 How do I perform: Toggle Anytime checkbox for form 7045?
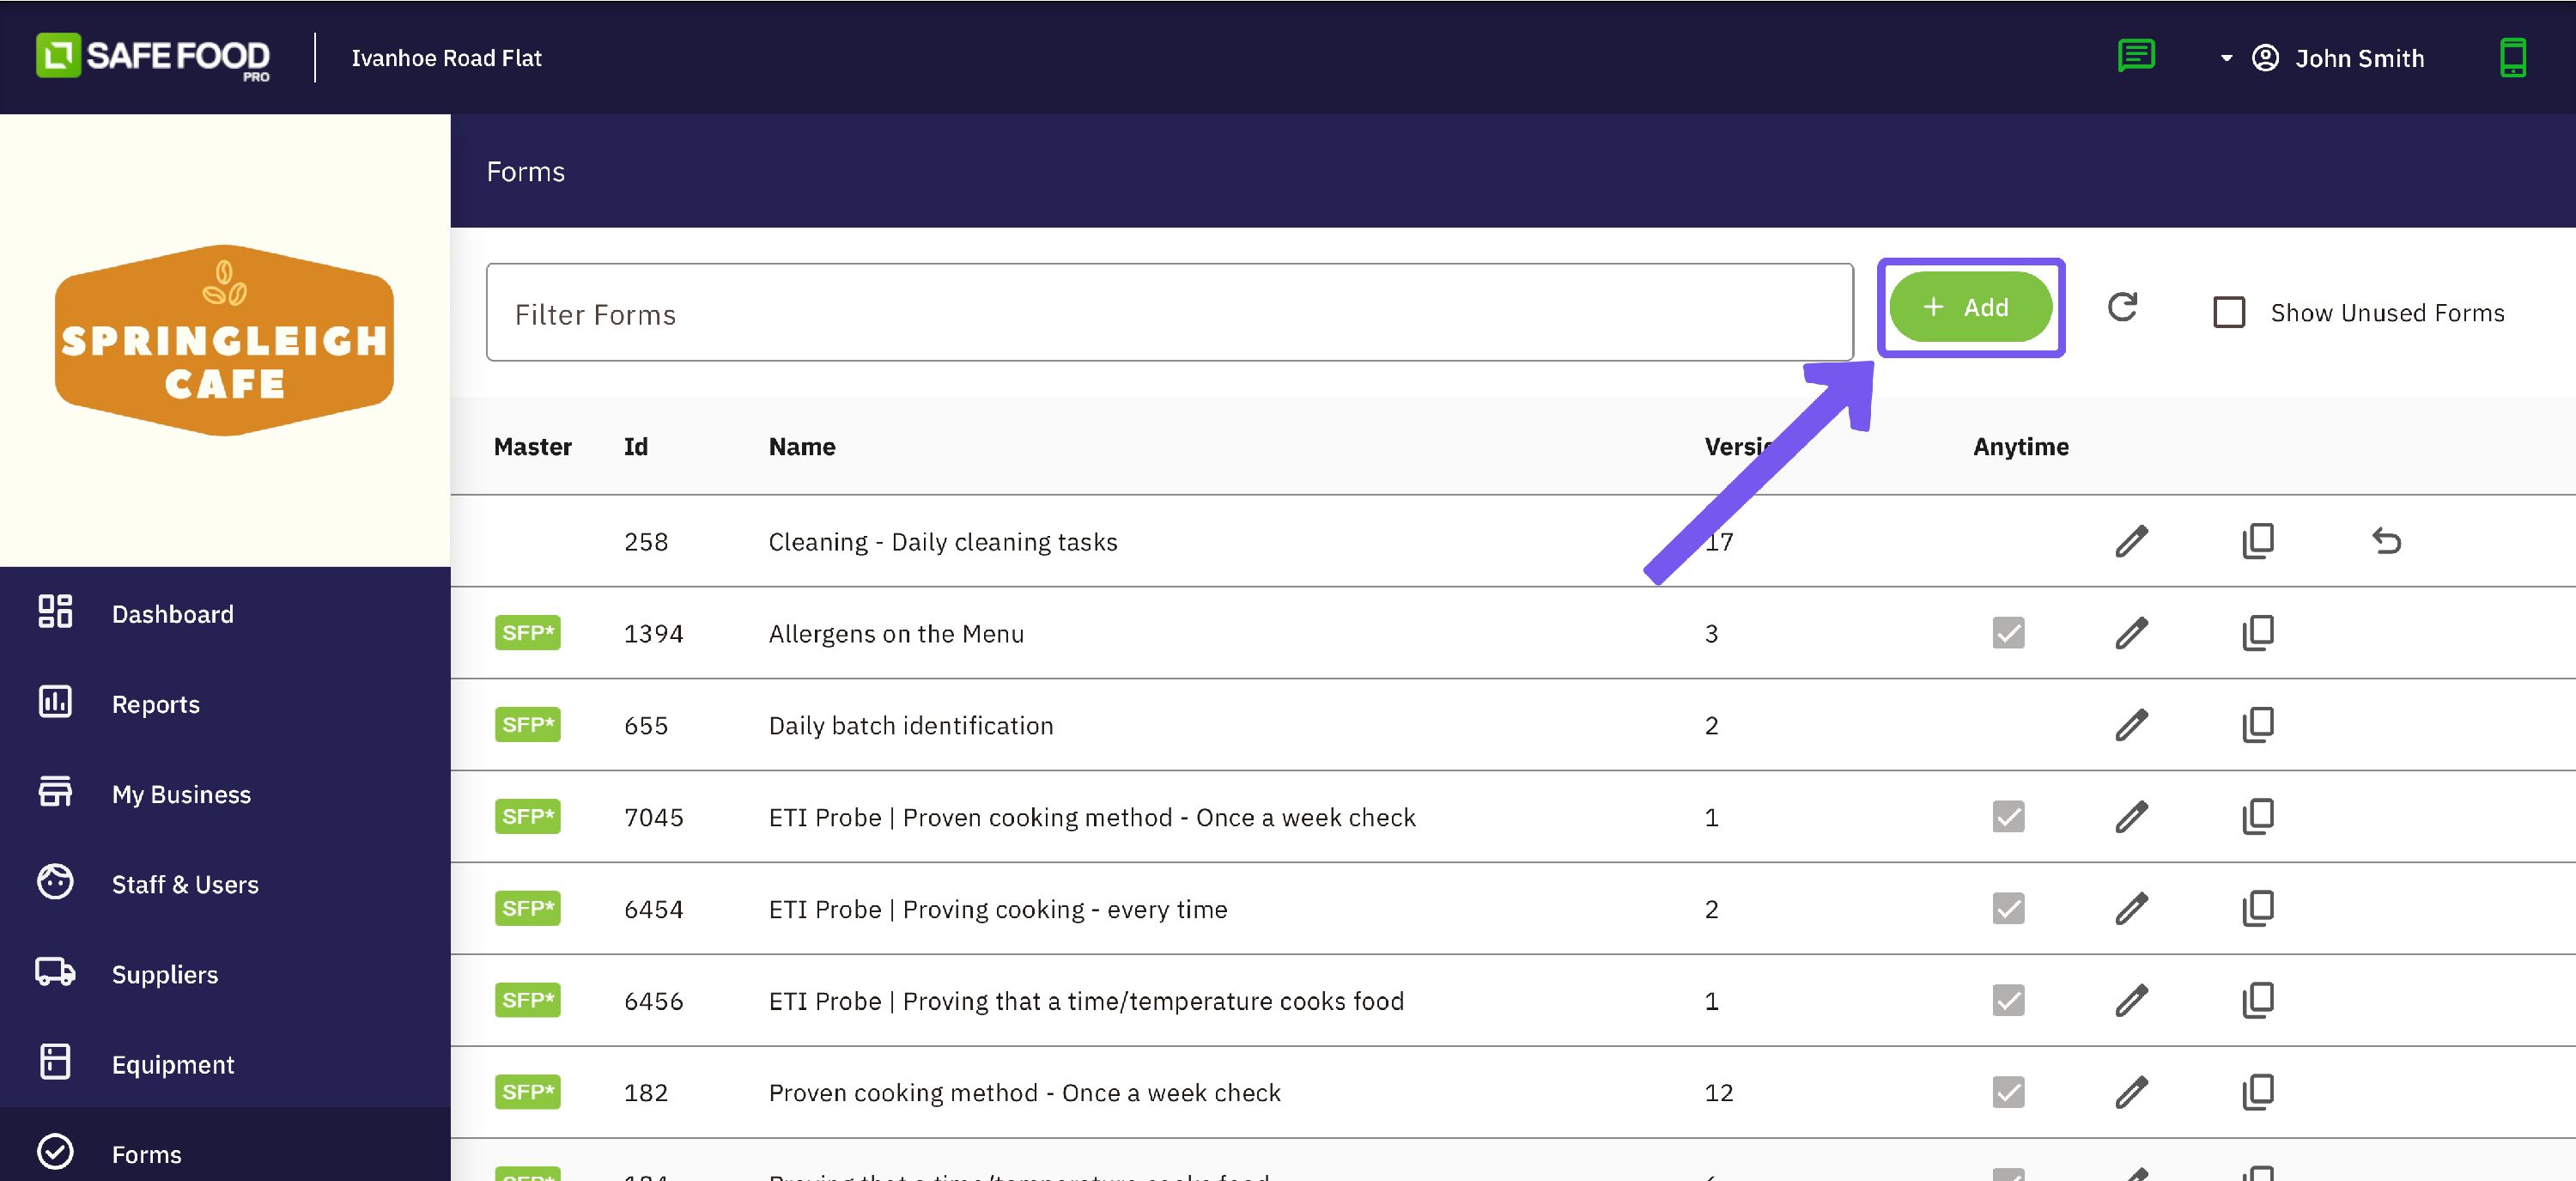click(2008, 817)
